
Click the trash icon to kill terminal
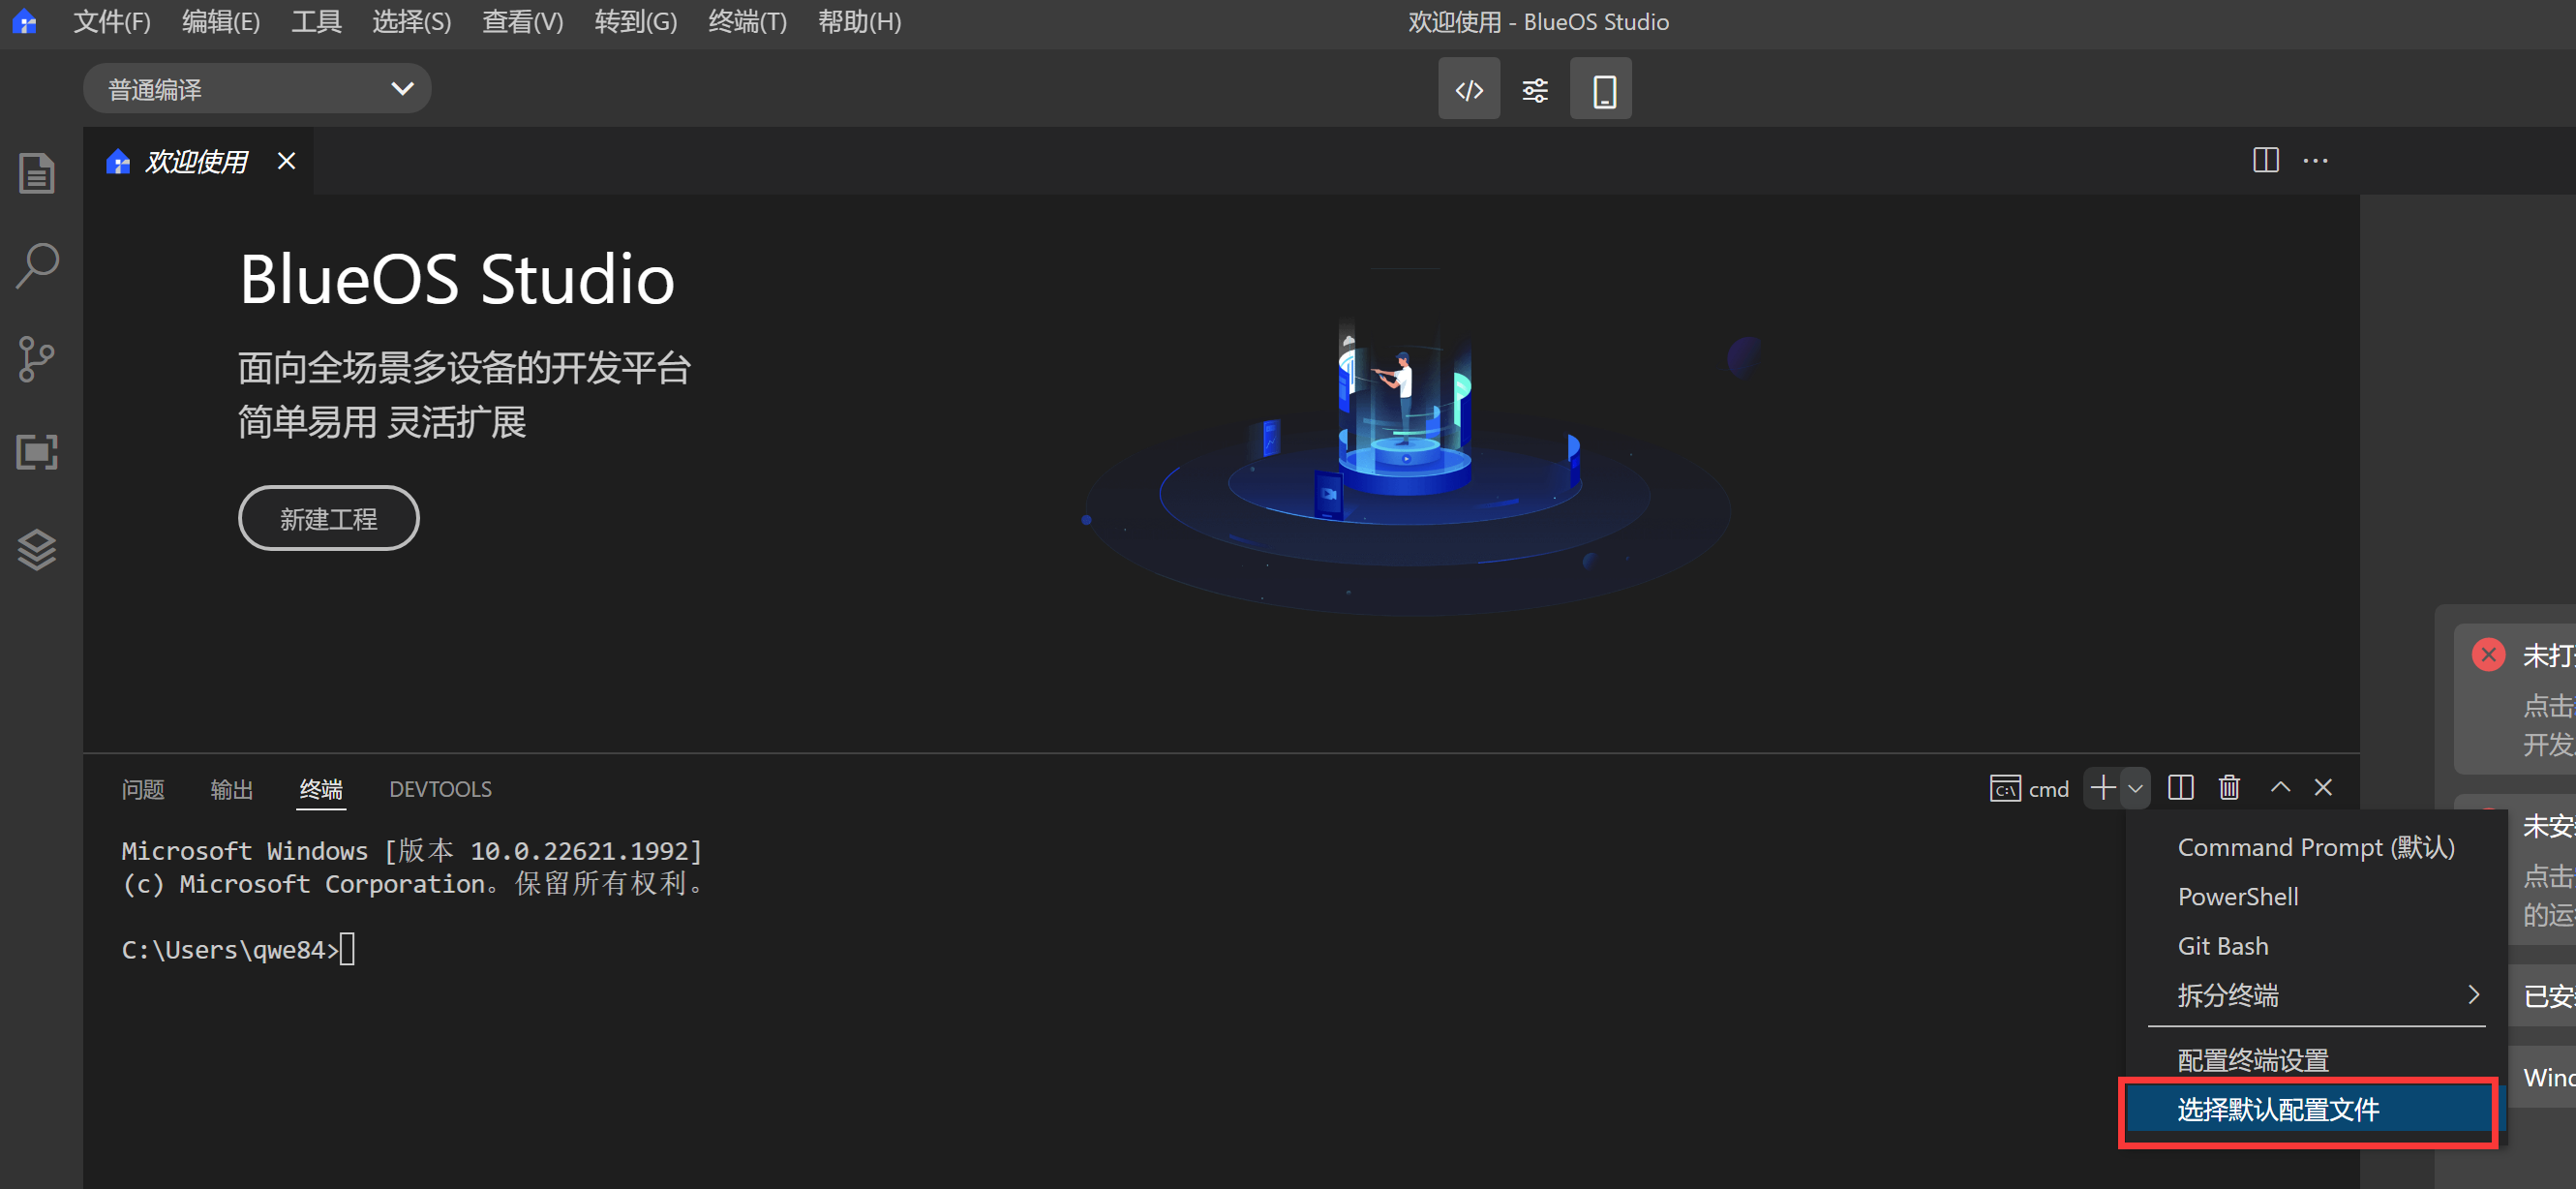tap(2229, 788)
